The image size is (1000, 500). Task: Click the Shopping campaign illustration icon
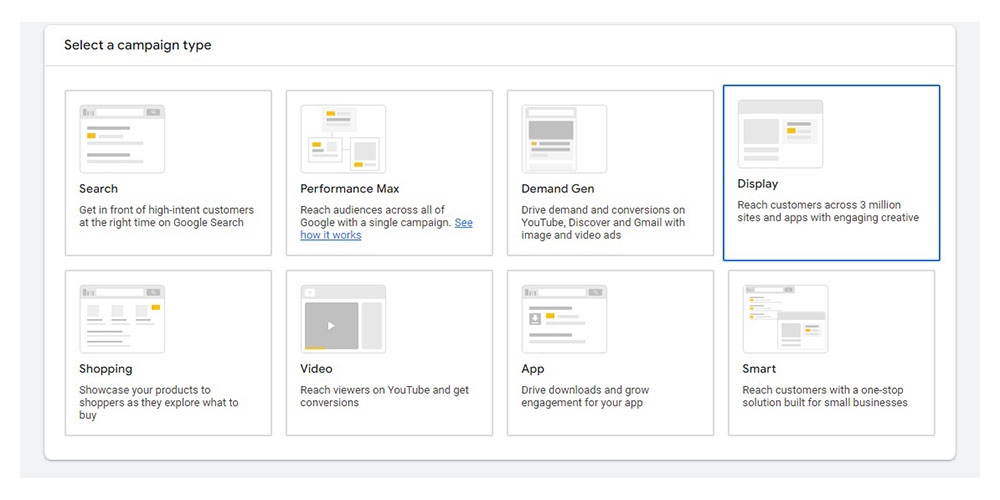click(x=122, y=319)
